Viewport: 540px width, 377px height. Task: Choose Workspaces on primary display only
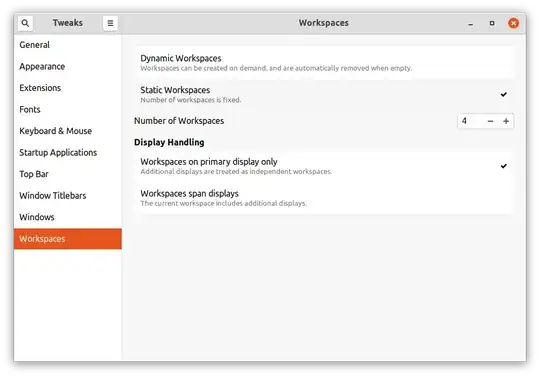pyautogui.click(x=325, y=166)
